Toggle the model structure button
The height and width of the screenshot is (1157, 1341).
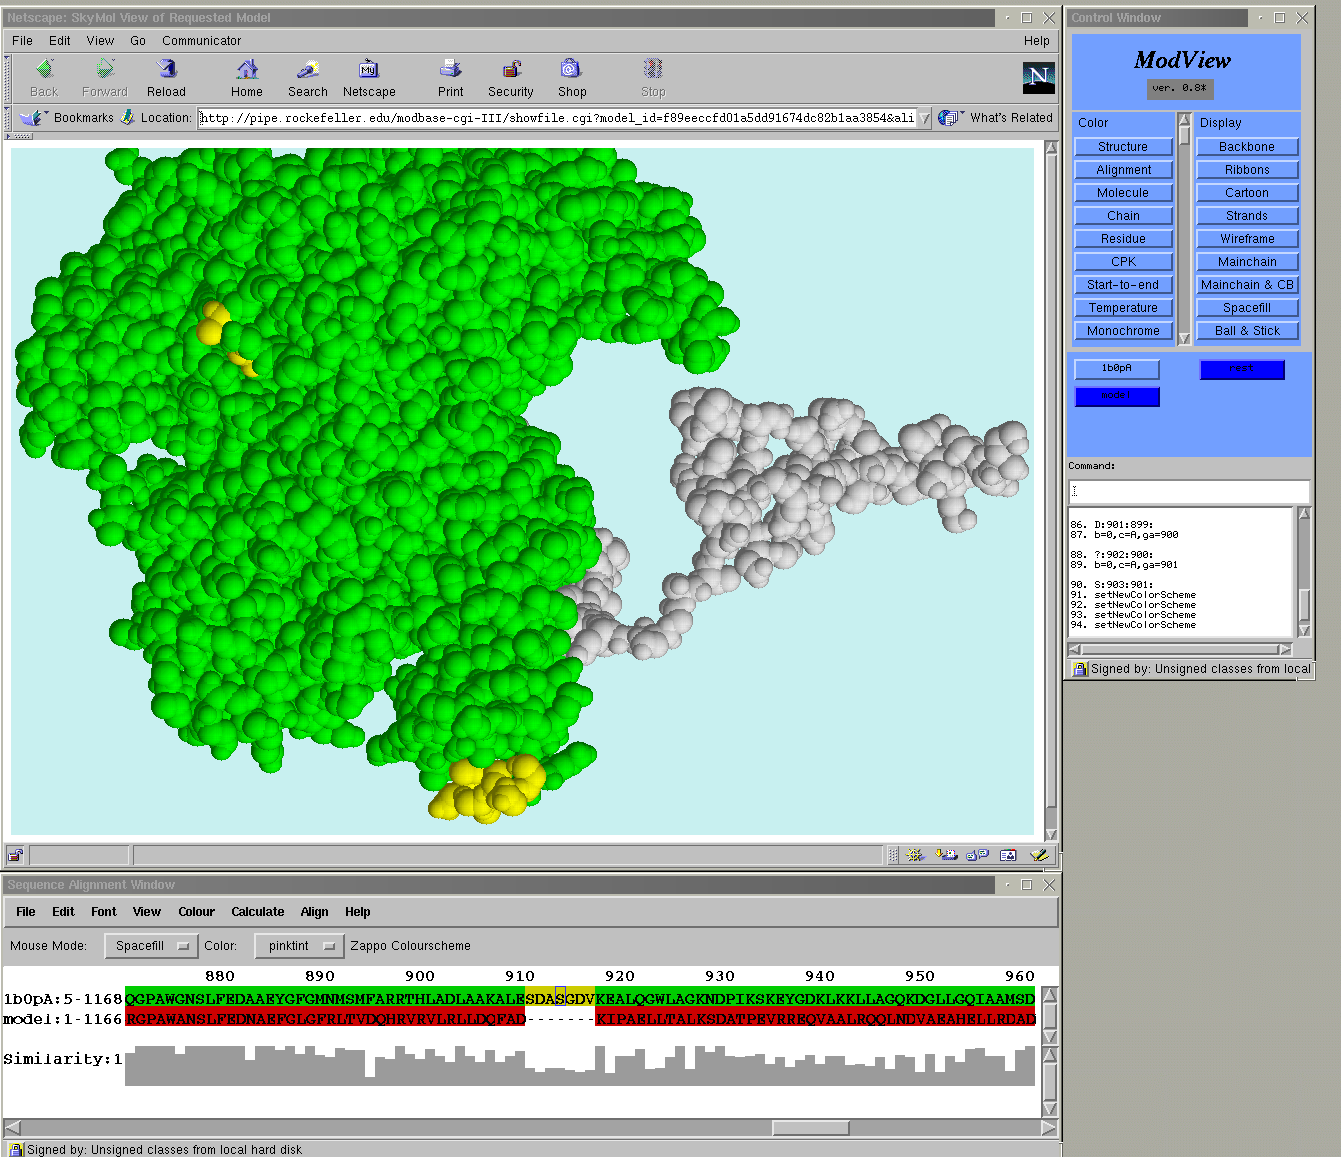pos(1117,396)
